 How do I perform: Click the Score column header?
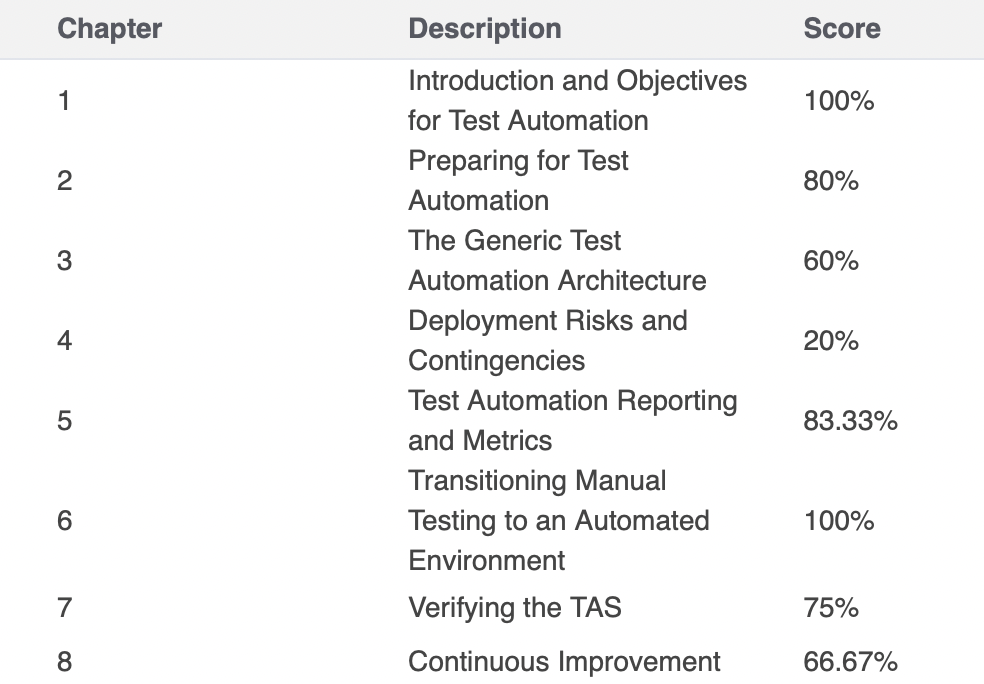[841, 28]
